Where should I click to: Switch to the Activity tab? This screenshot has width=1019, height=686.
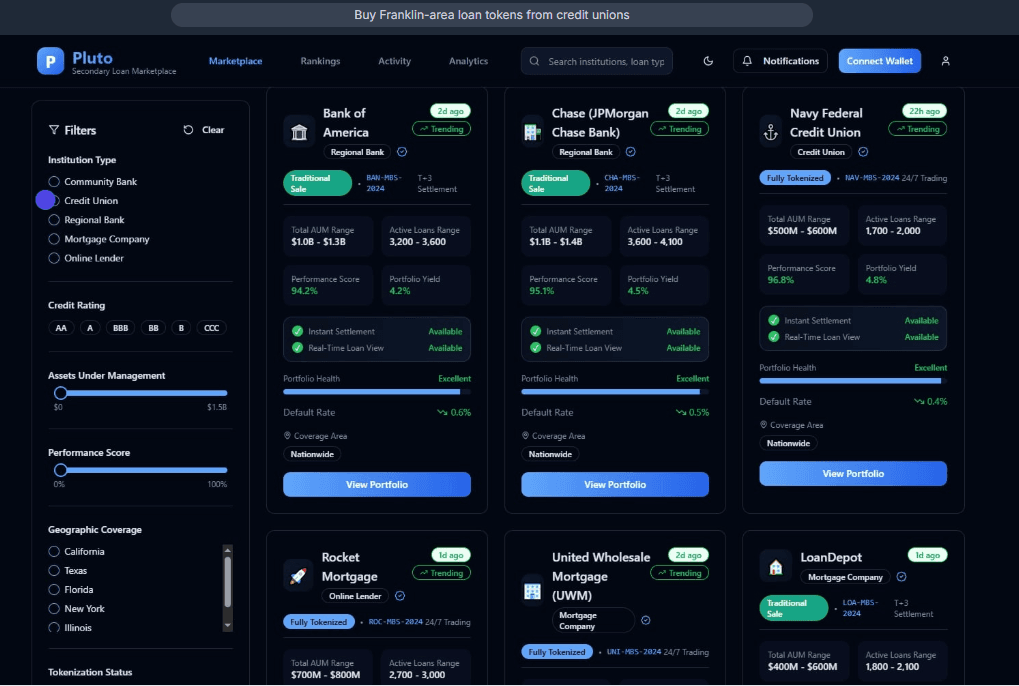pyautogui.click(x=394, y=61)
